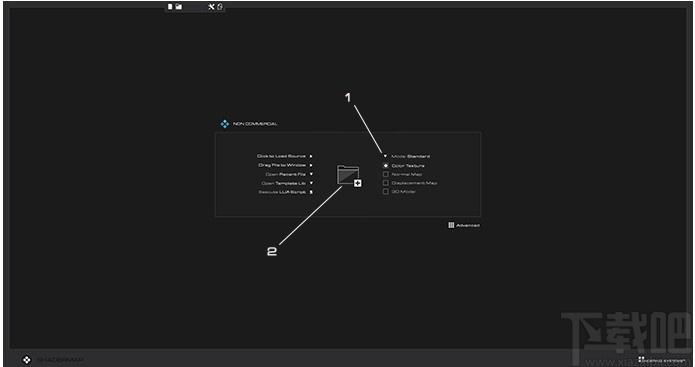Click the open project folder icon in toolbar
The image size is (695, 367).
point(179,7)
